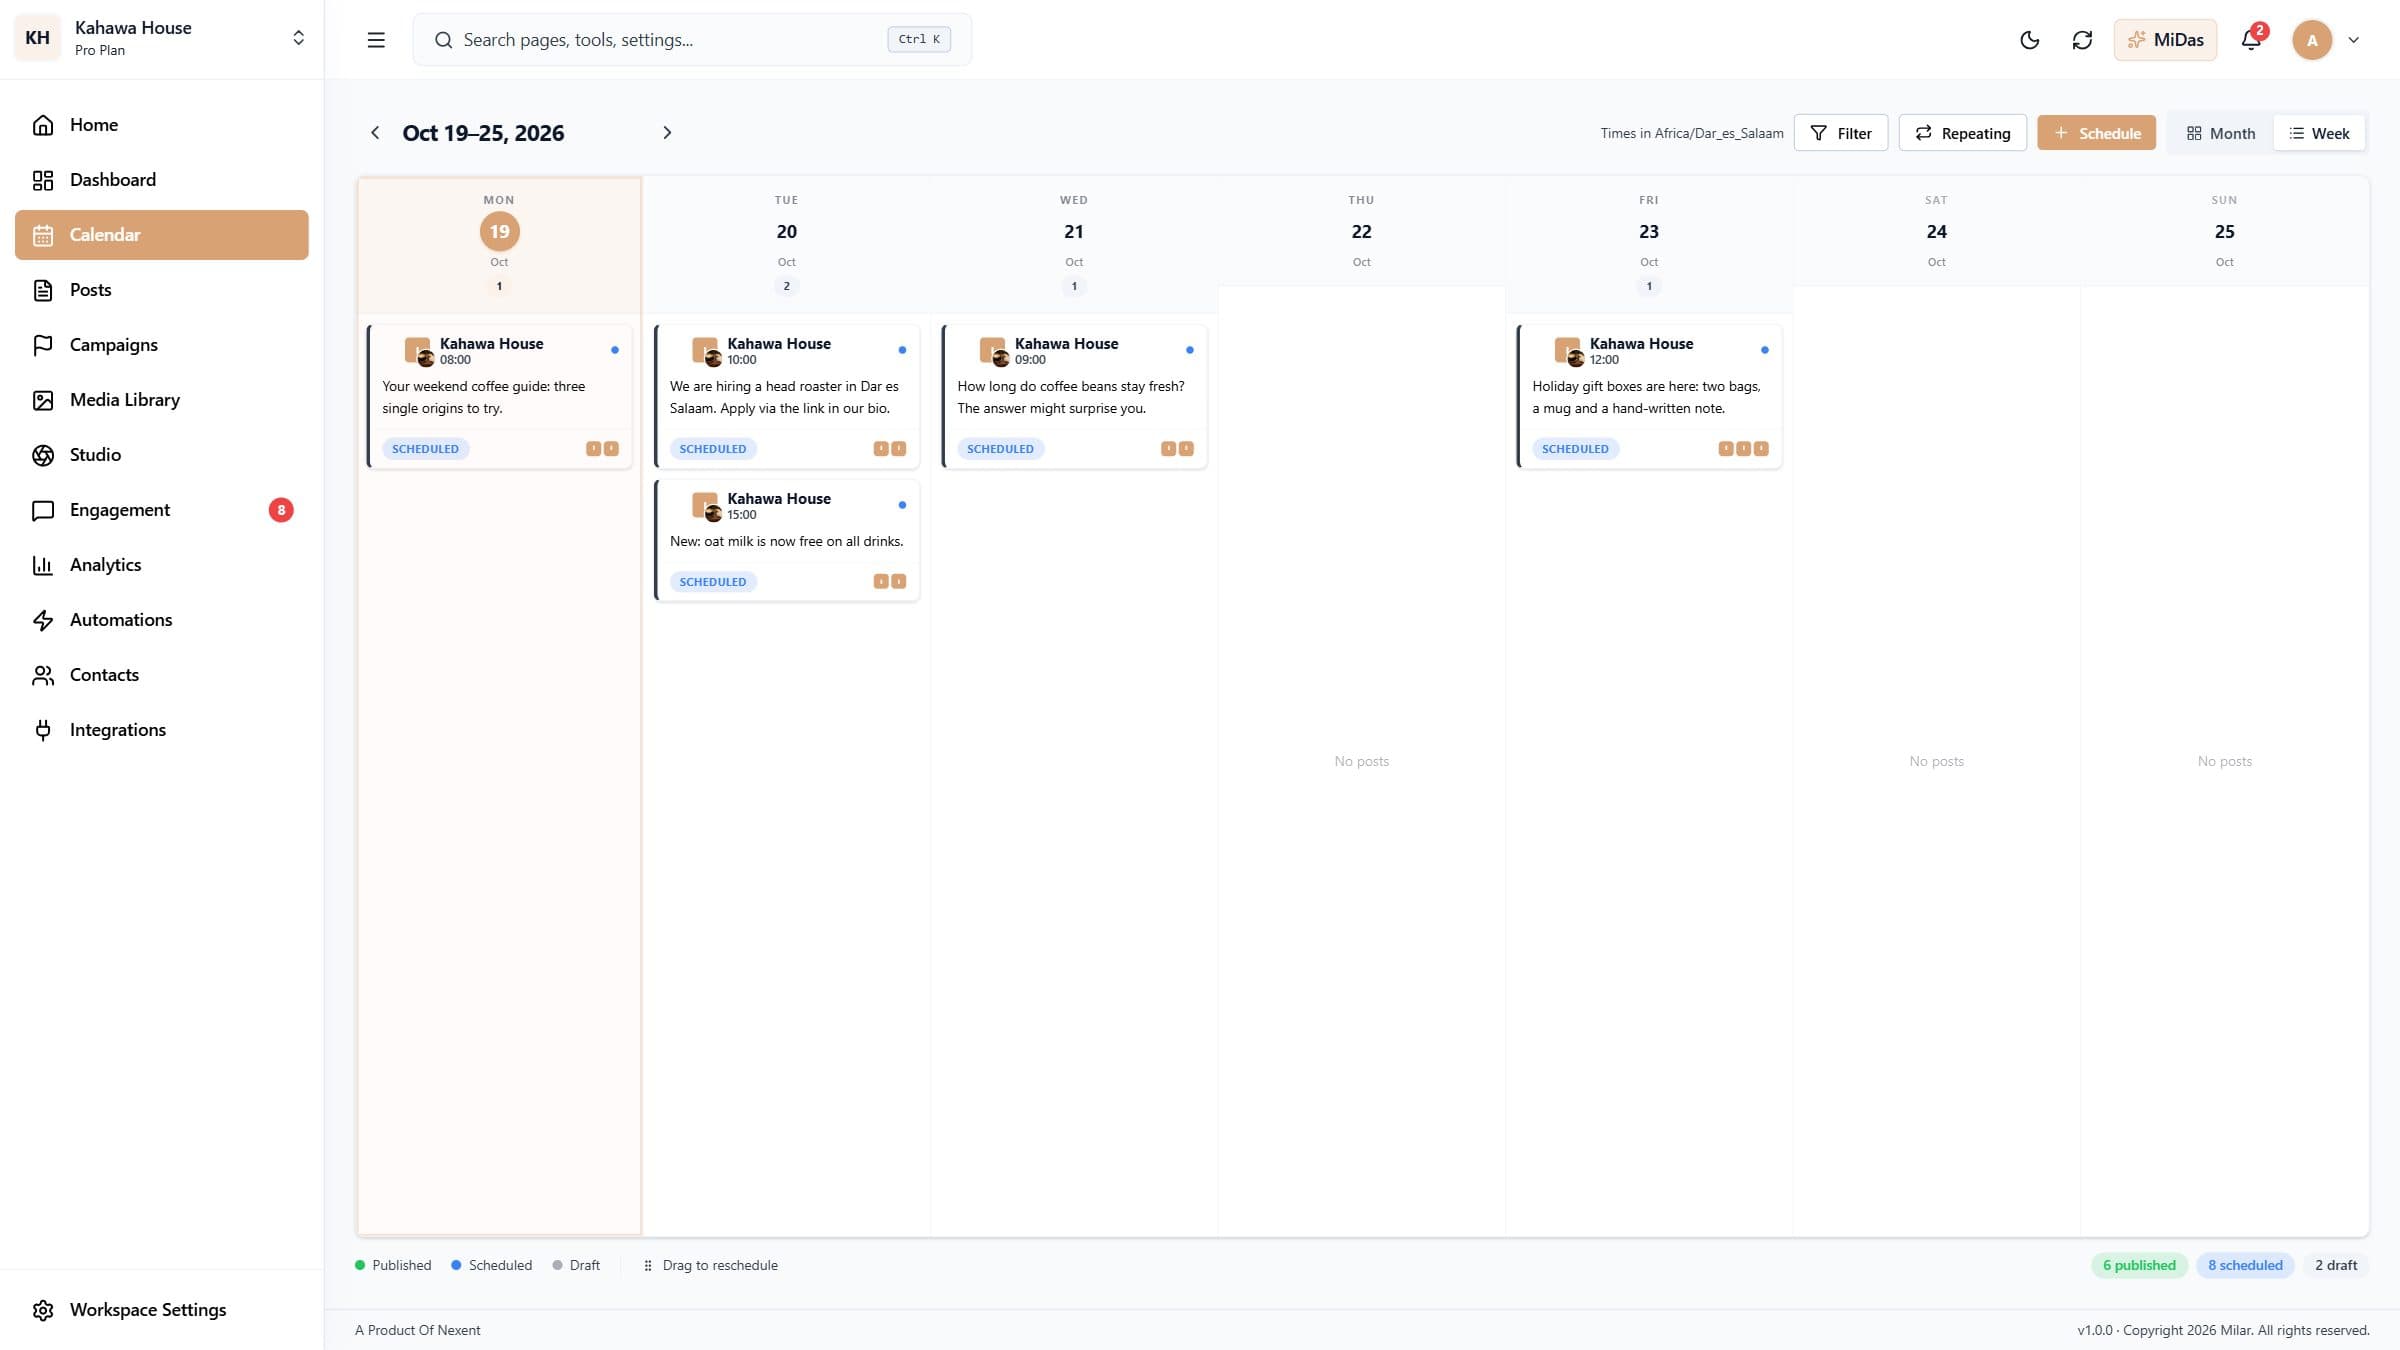Focus the search pages field
Image resolution: width=2400 pixels, height=1350 pixels.
[691, 40]
